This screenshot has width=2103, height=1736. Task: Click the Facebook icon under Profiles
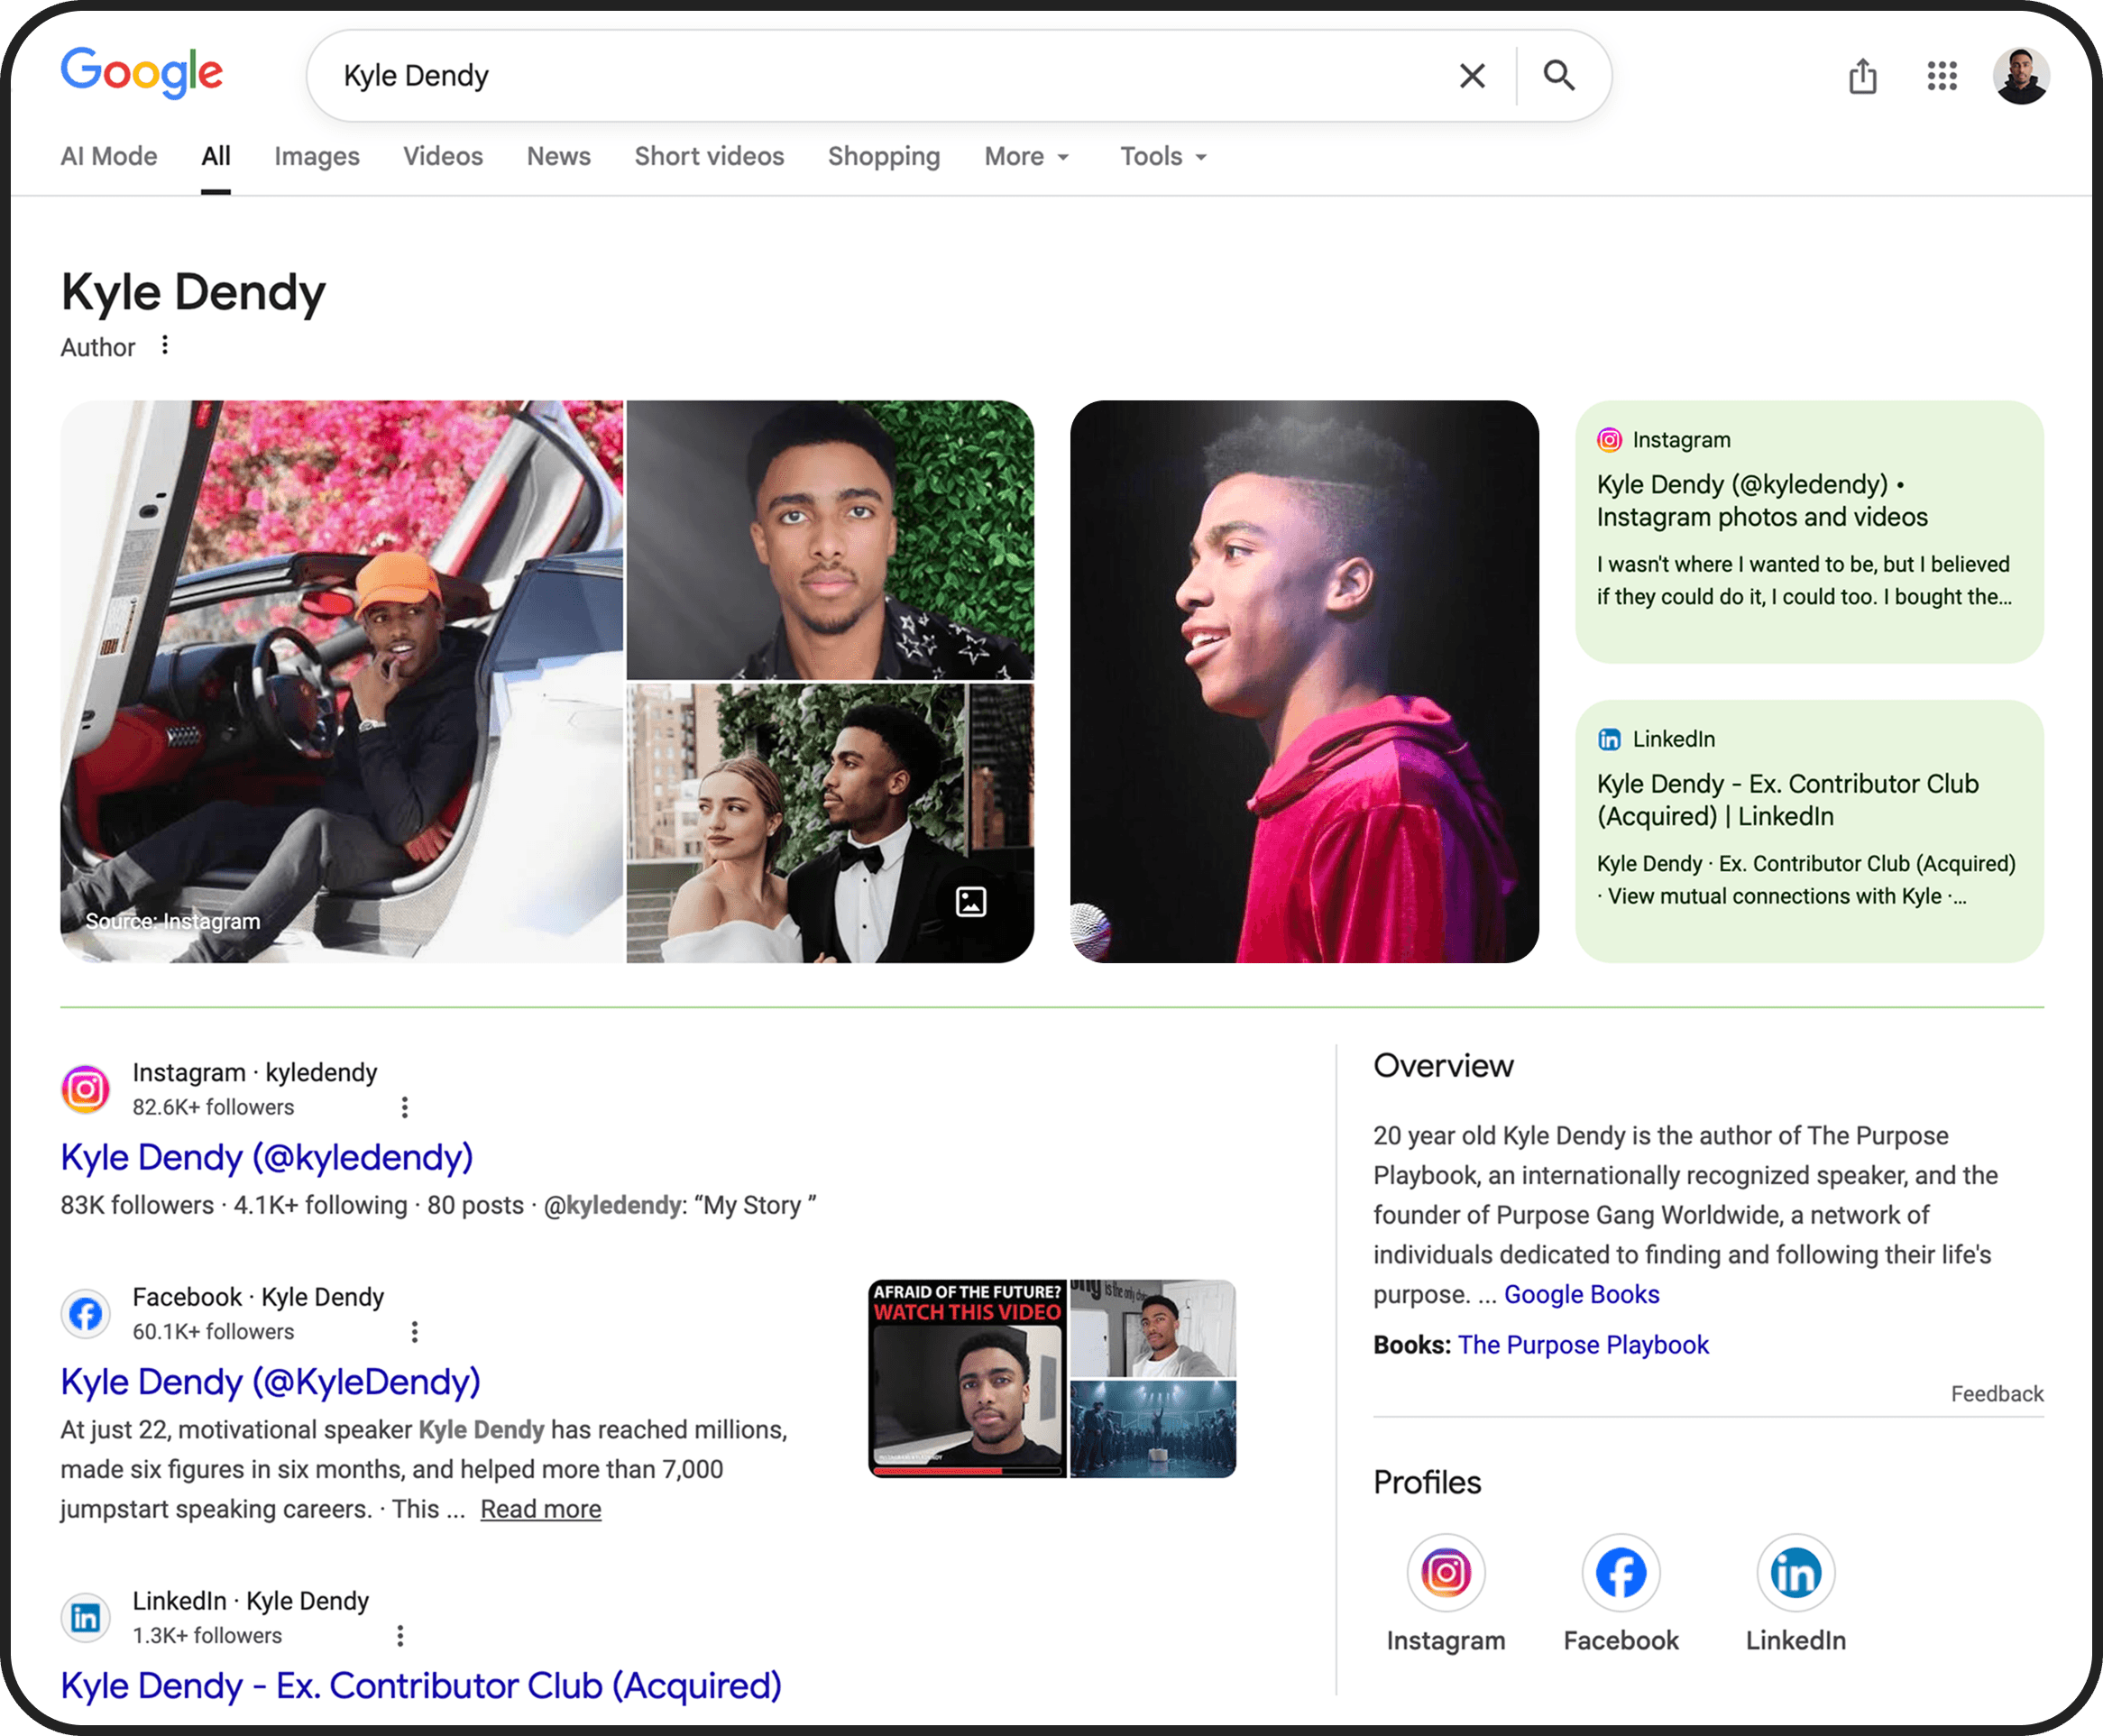pyautogui.click(x=1620, y=1573)
